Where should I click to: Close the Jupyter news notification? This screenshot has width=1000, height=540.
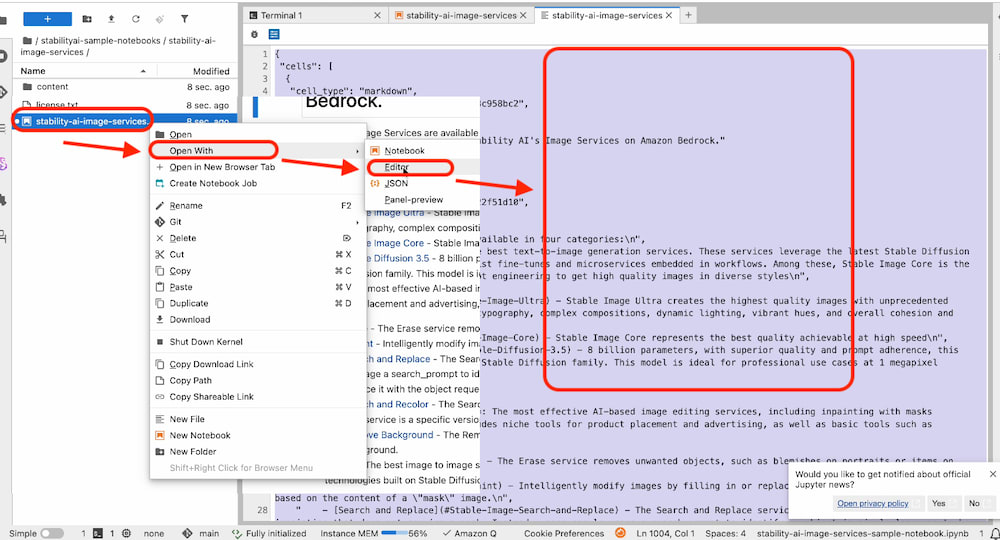pyautogui.click(x=992, y=474)
